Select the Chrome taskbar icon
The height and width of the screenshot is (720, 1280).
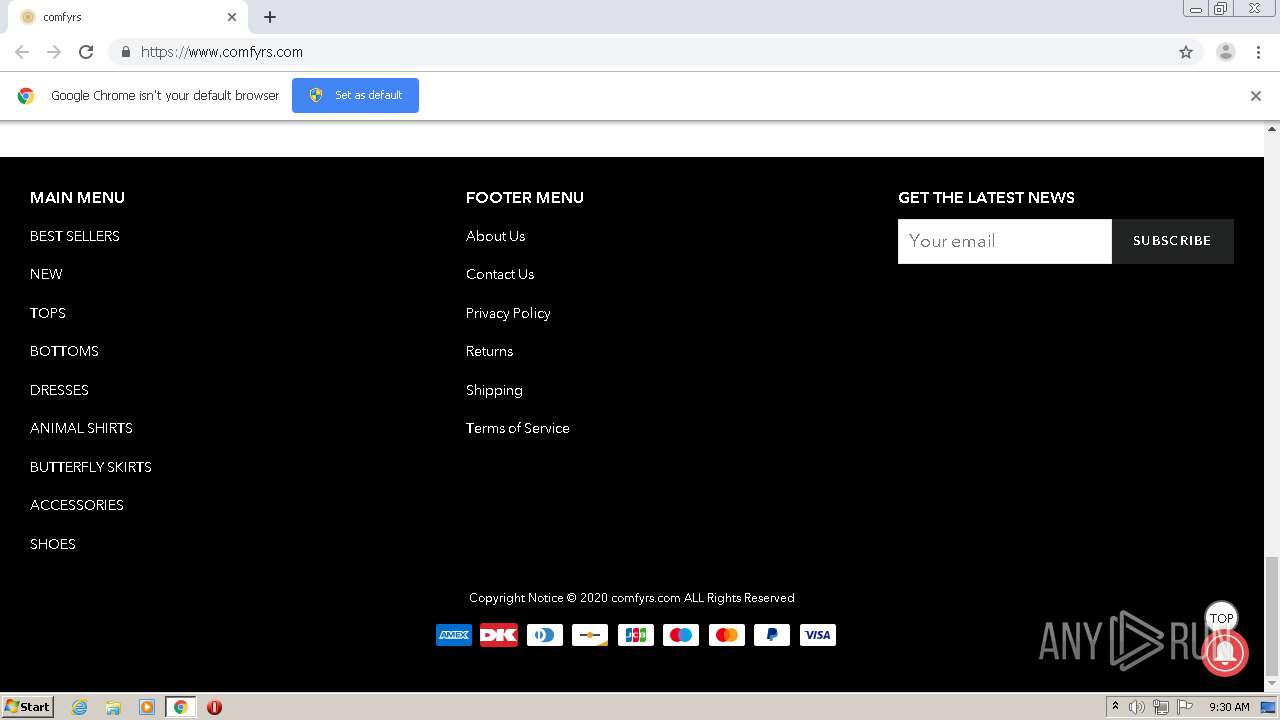pyautogui.click(x=181, y=707)
